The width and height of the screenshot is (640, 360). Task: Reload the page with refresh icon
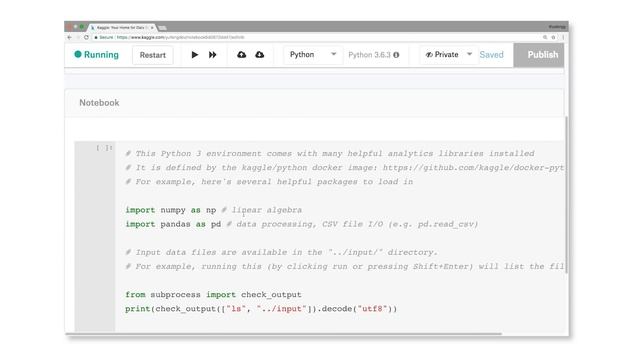(x=86, y=37)
